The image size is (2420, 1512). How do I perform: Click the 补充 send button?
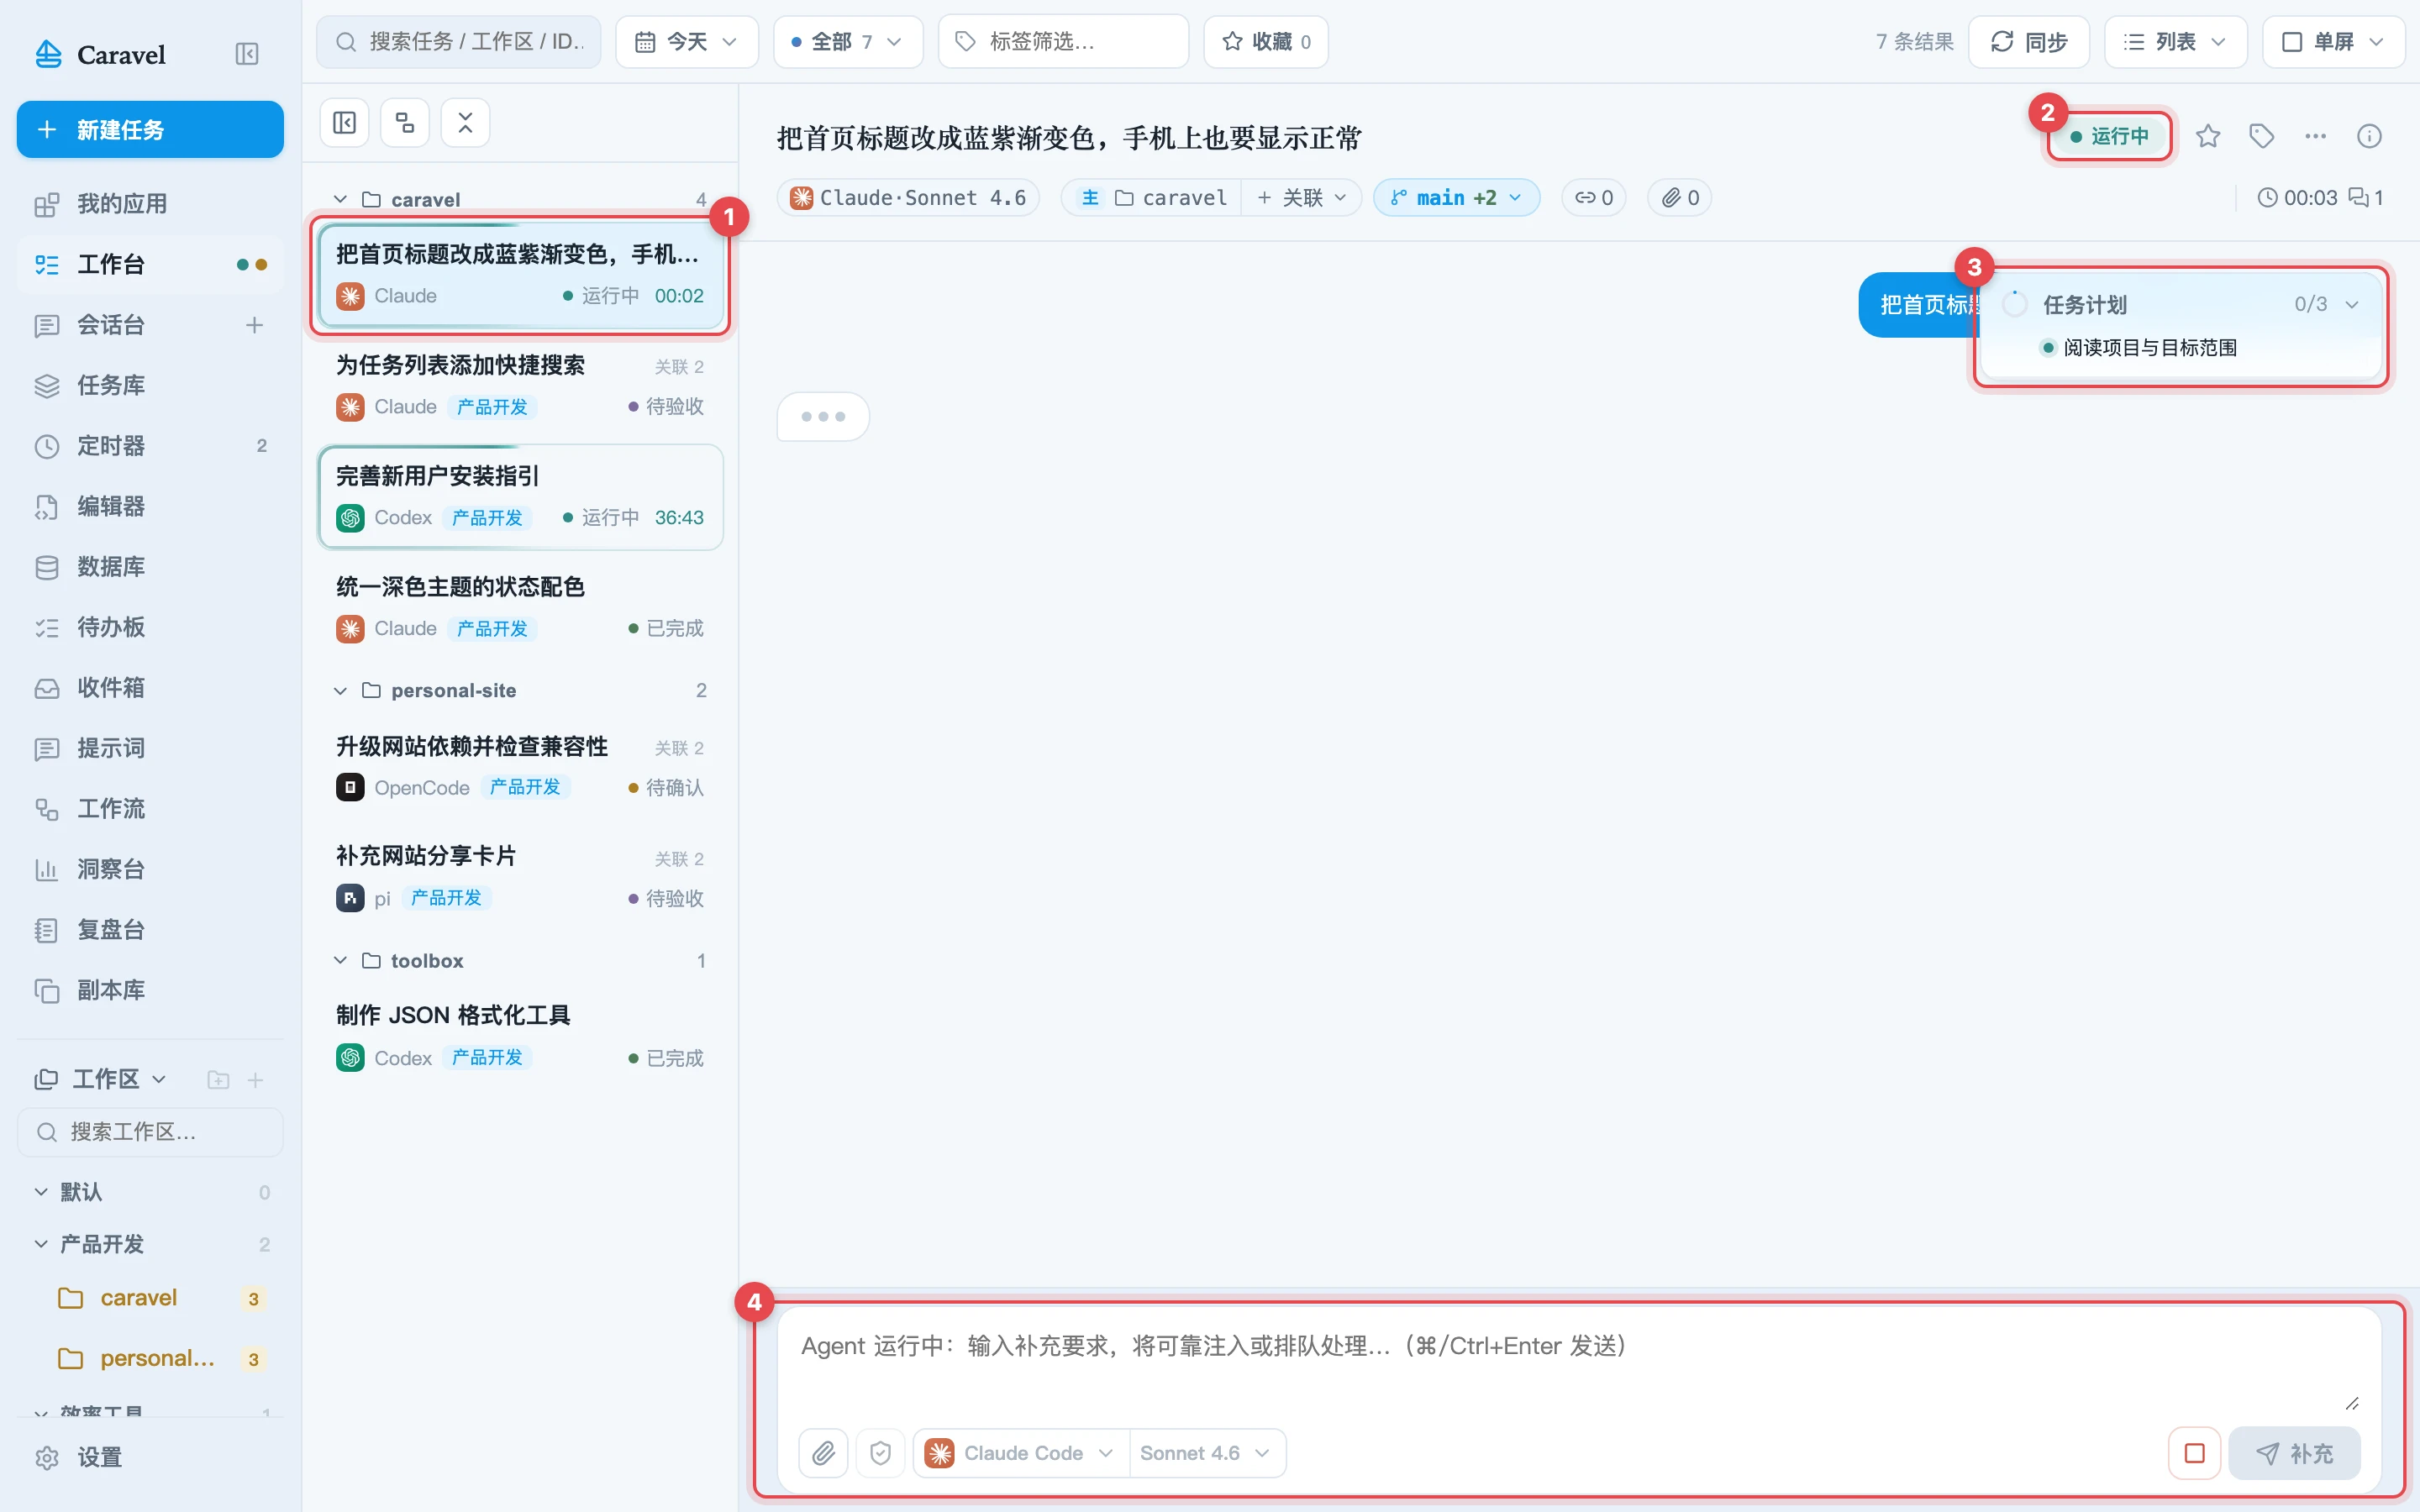[2294, 1453]
